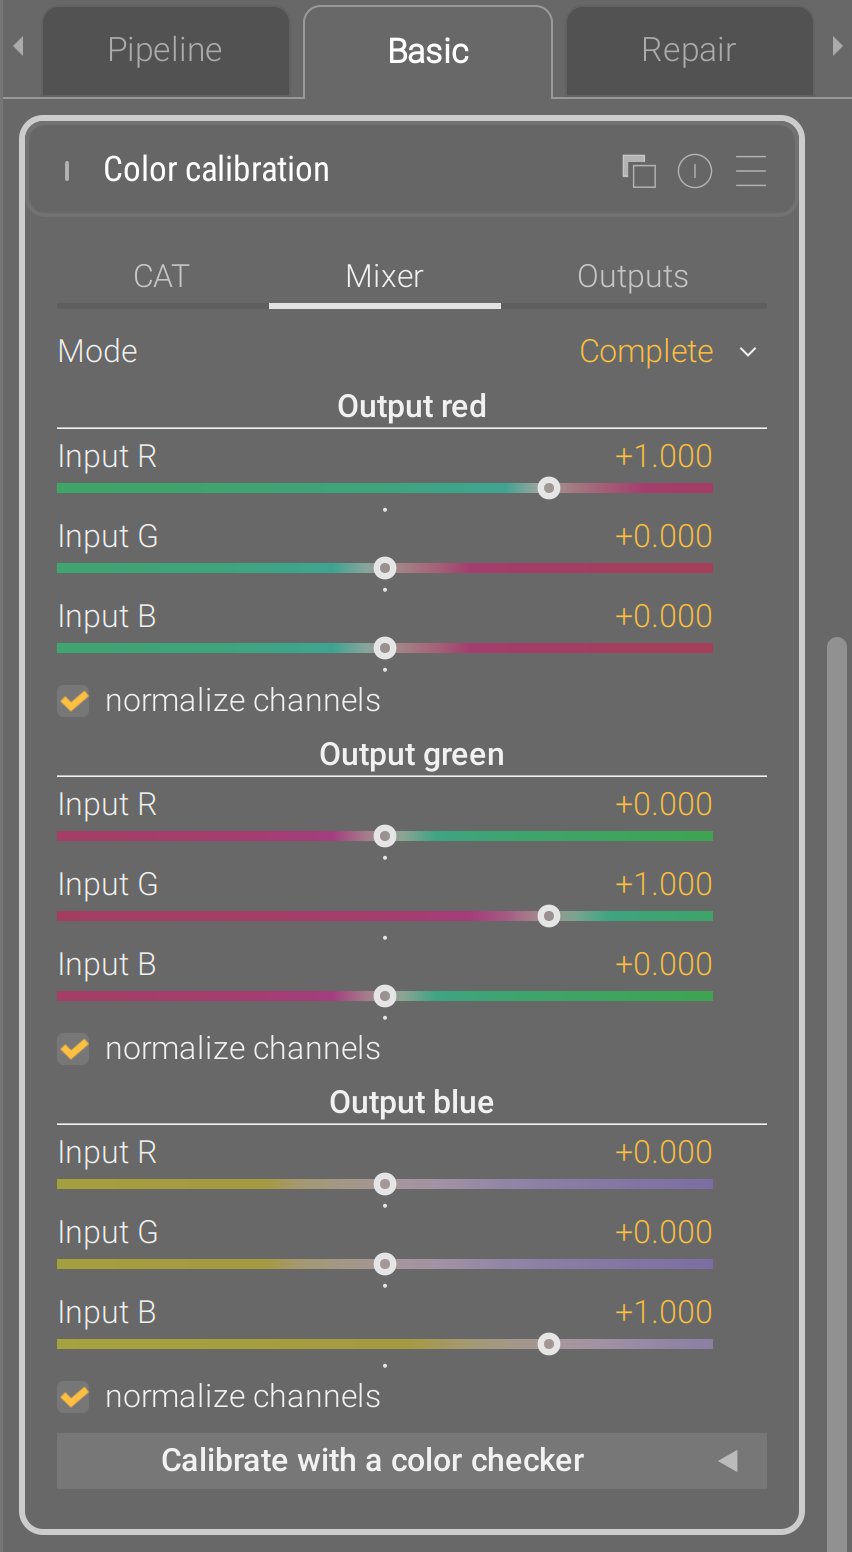Toggle Color calibration module power icon
This screenshot has height=1552, width=852.
pos(67,171)
